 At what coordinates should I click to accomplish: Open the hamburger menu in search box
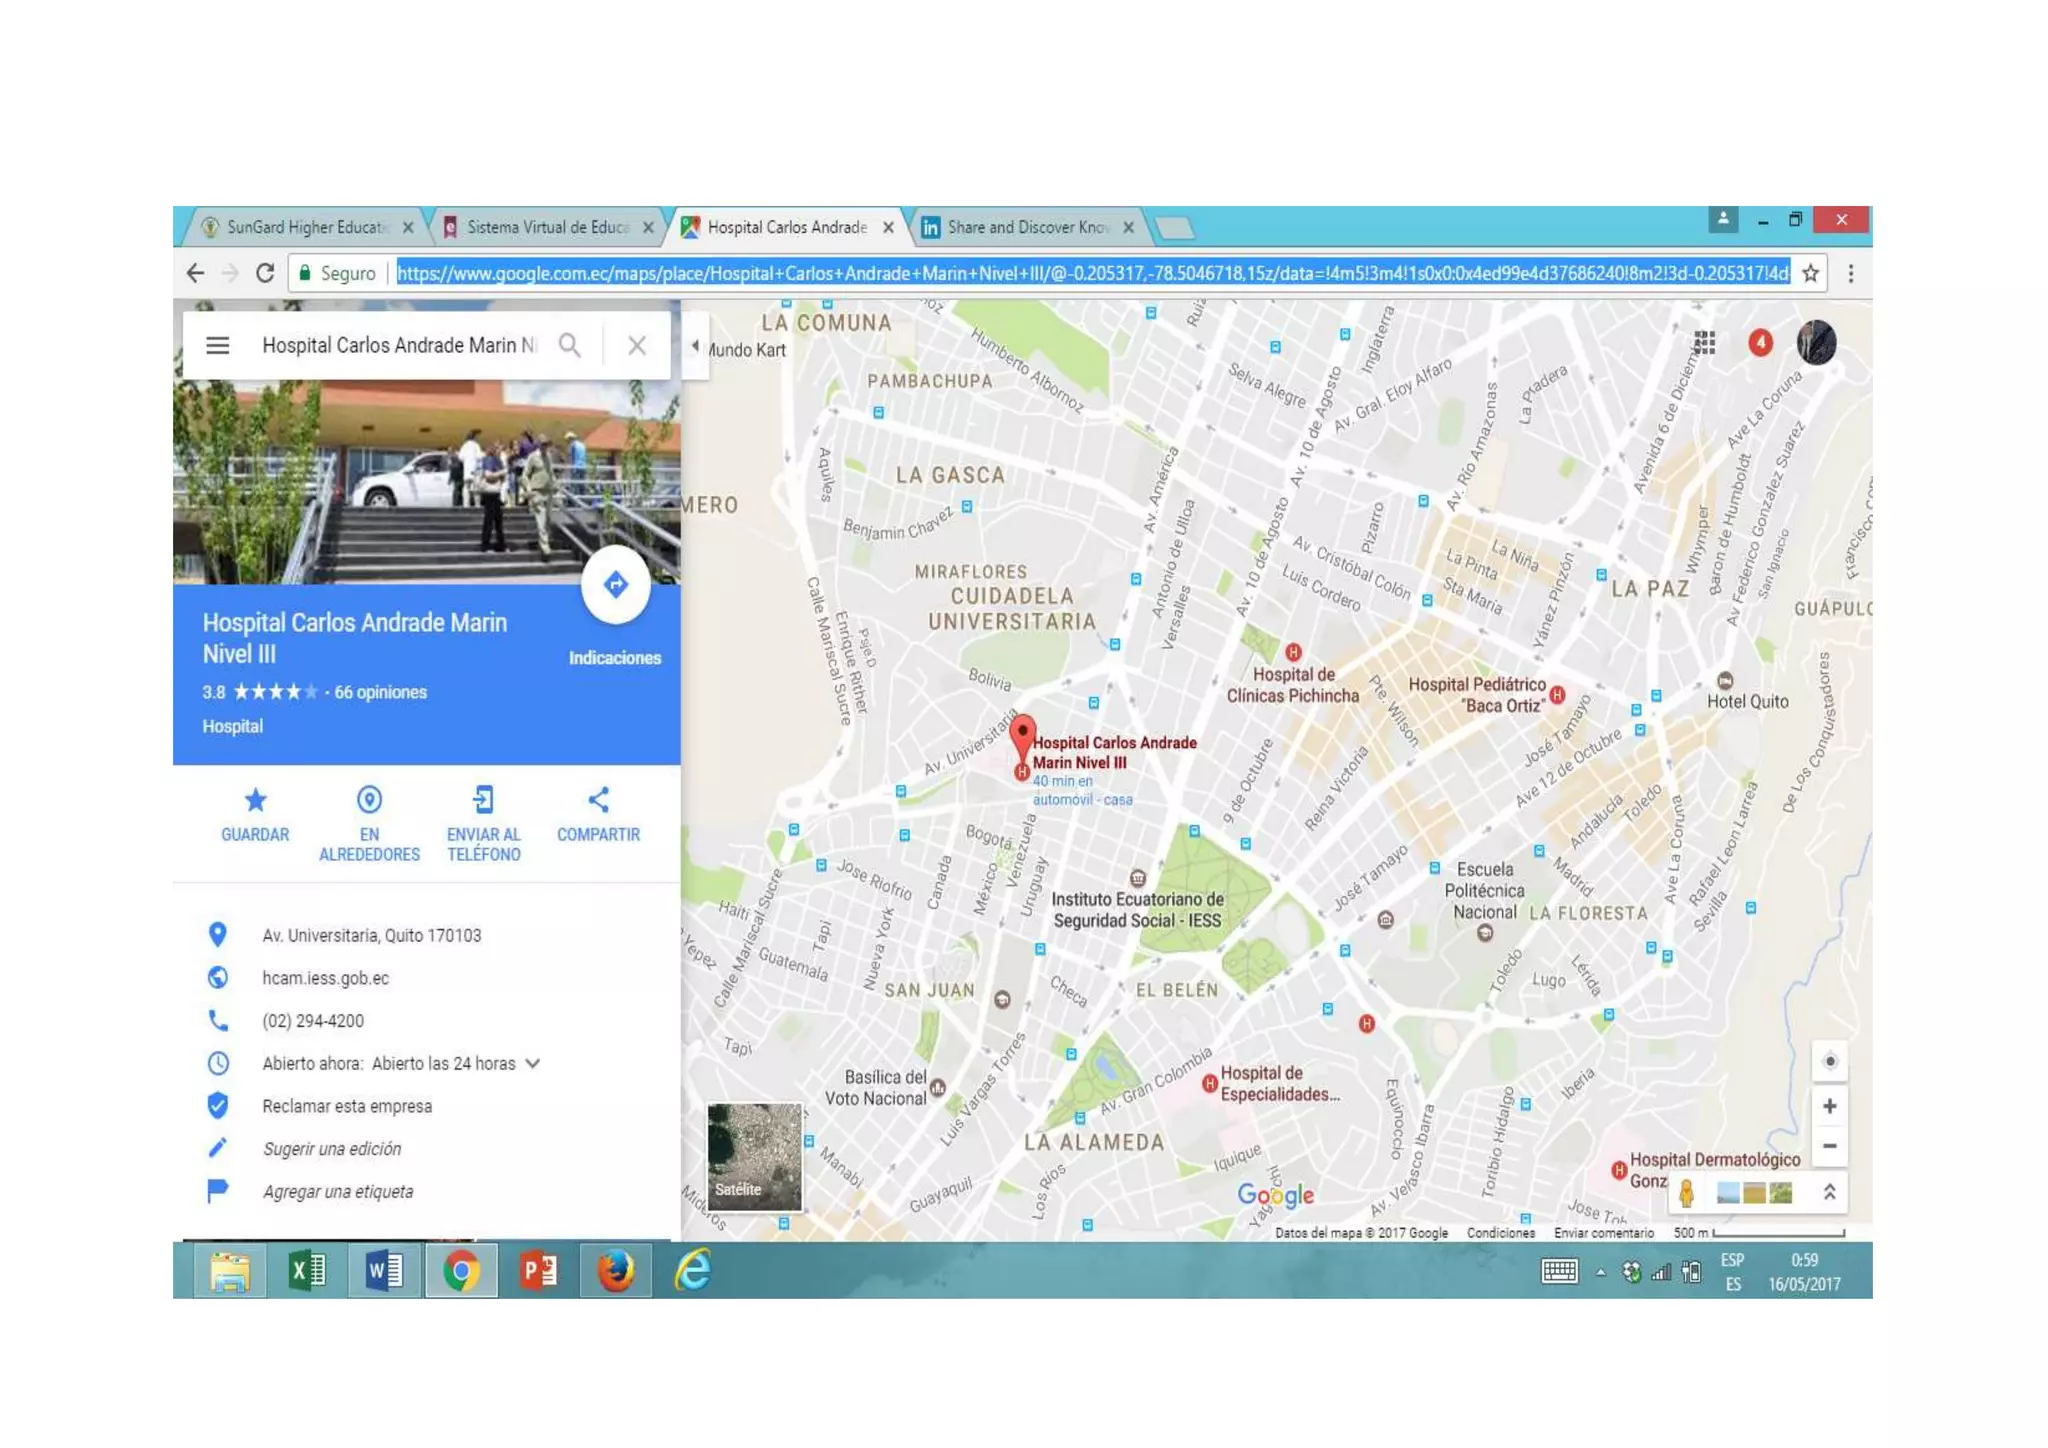218,345
